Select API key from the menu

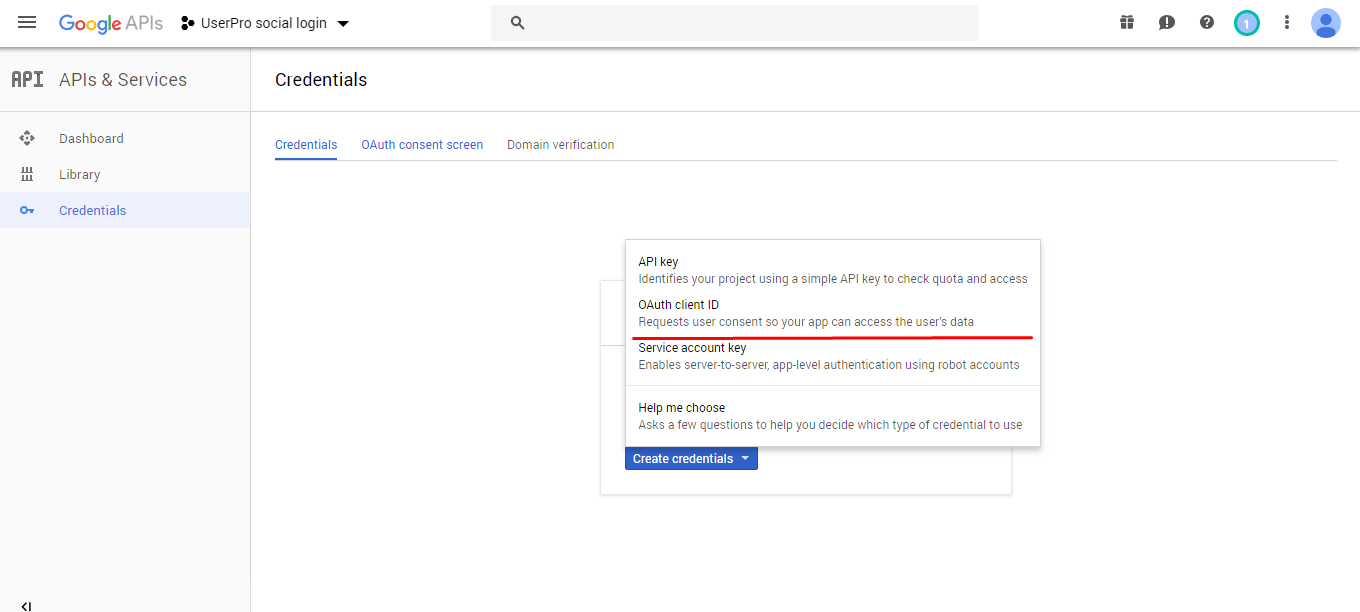(832, 270)
